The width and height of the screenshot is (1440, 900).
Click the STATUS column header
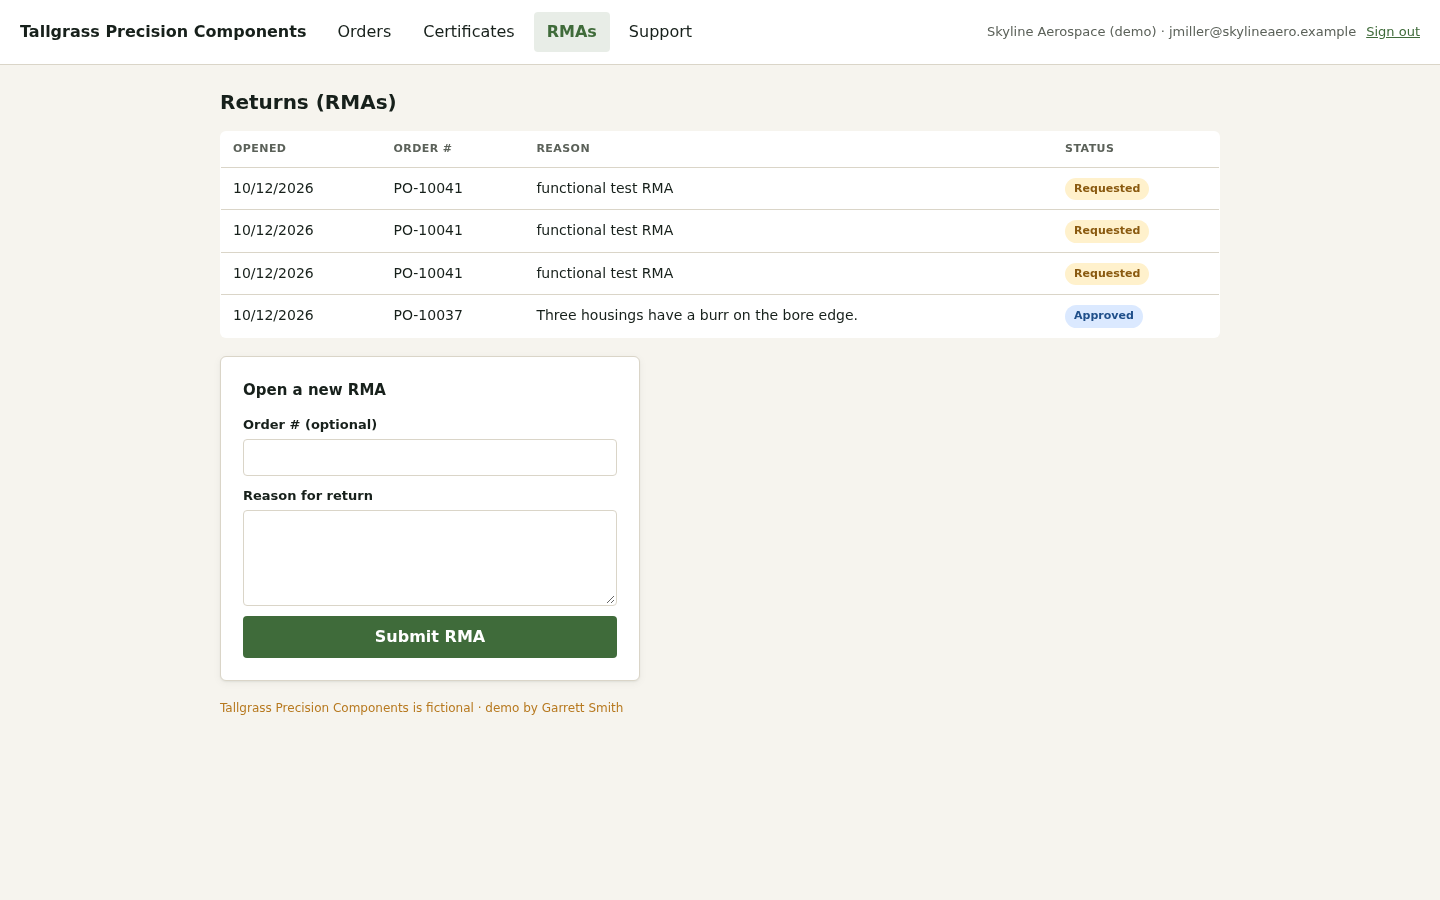1089,149
